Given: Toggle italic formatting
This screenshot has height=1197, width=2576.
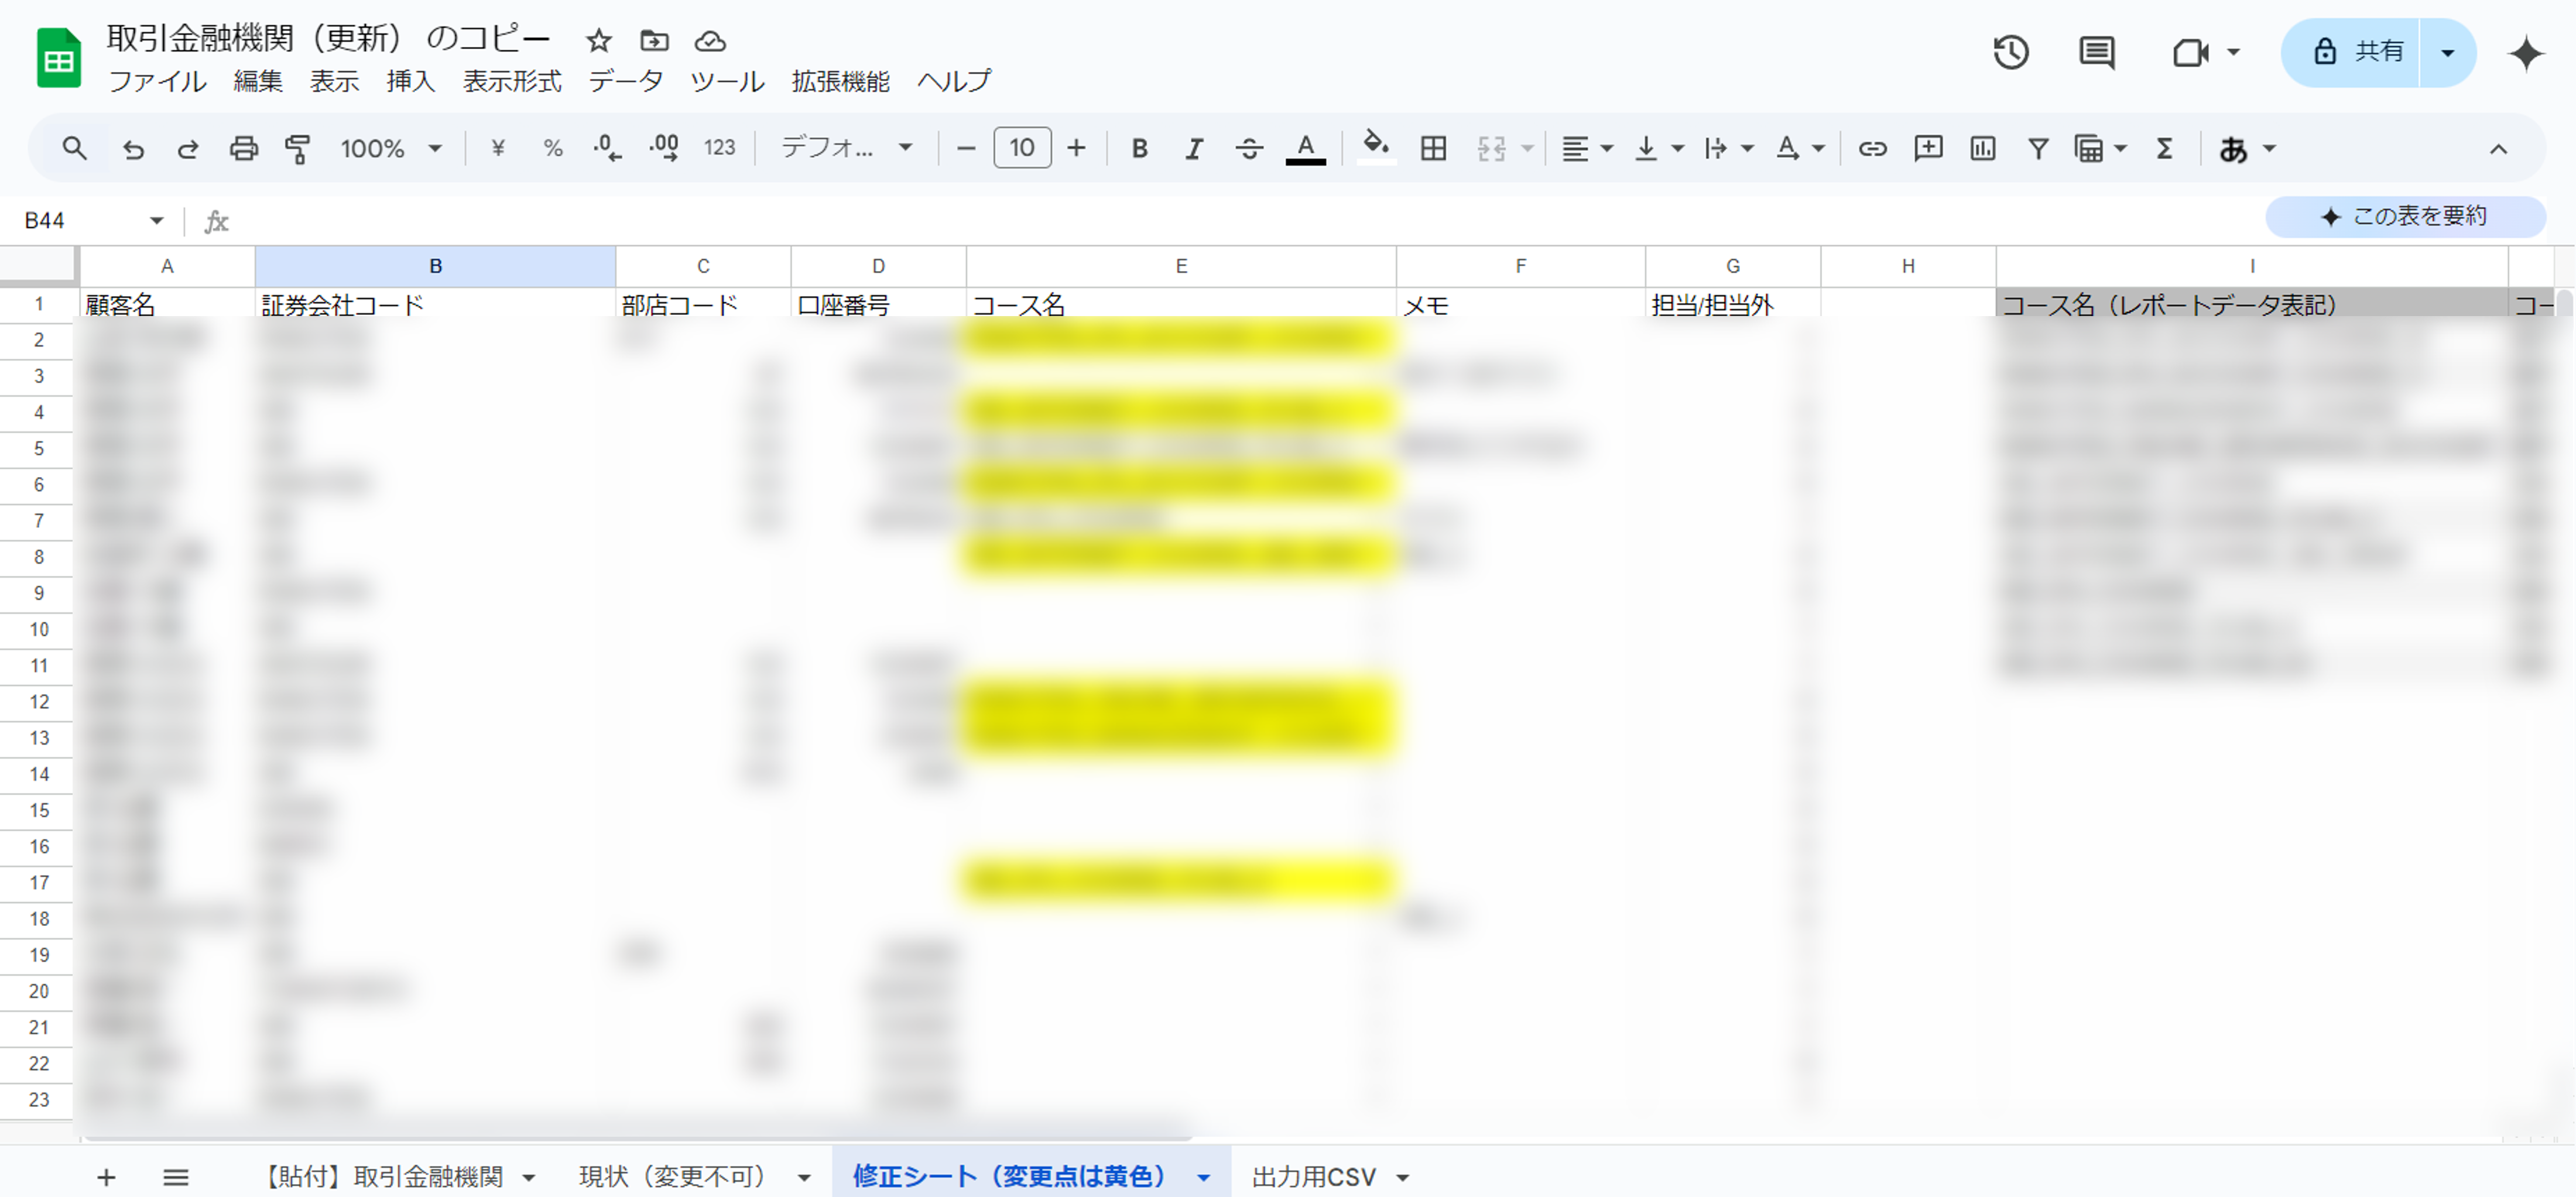Looking at the screenshot, I should click(x=1193, y=149).
